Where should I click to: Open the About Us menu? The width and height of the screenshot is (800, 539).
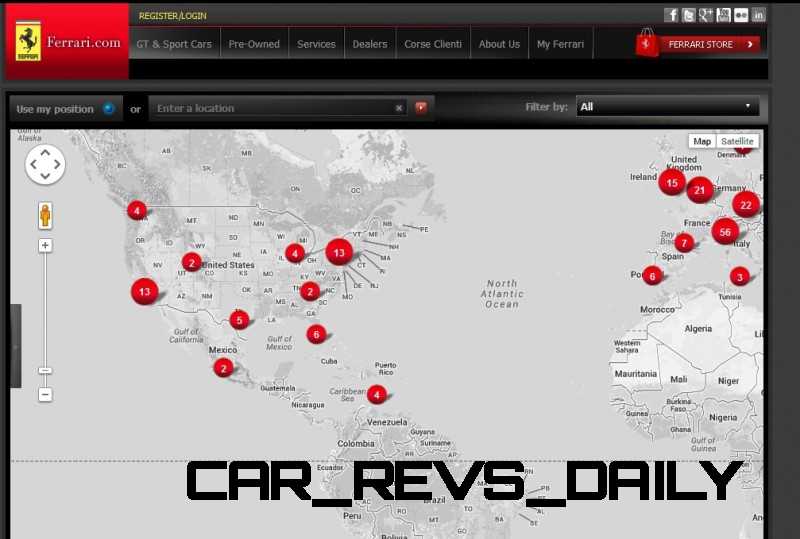pos(499,44)
